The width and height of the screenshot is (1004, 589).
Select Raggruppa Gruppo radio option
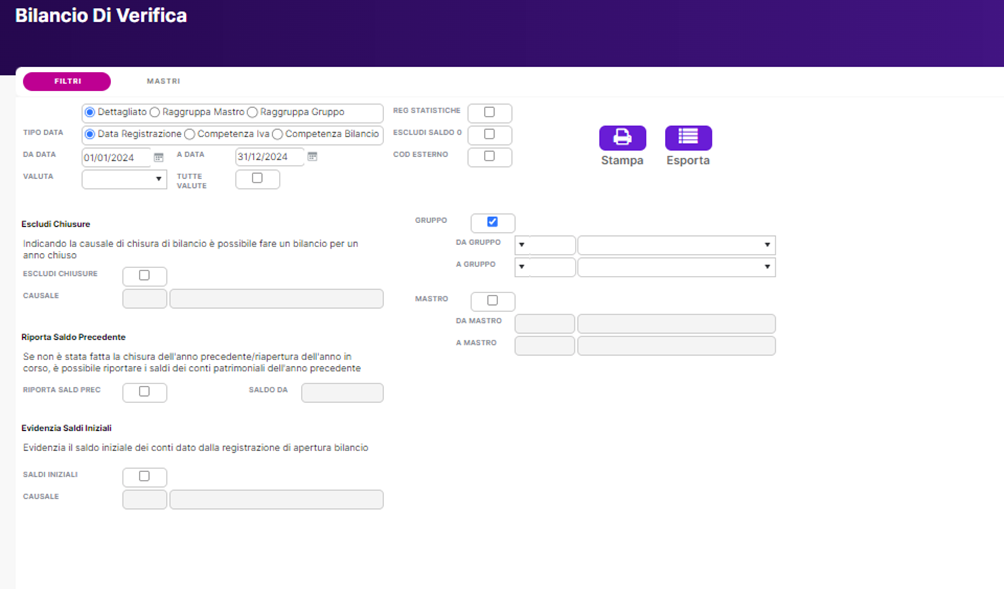pyautogui.click(x=252, y=112)
